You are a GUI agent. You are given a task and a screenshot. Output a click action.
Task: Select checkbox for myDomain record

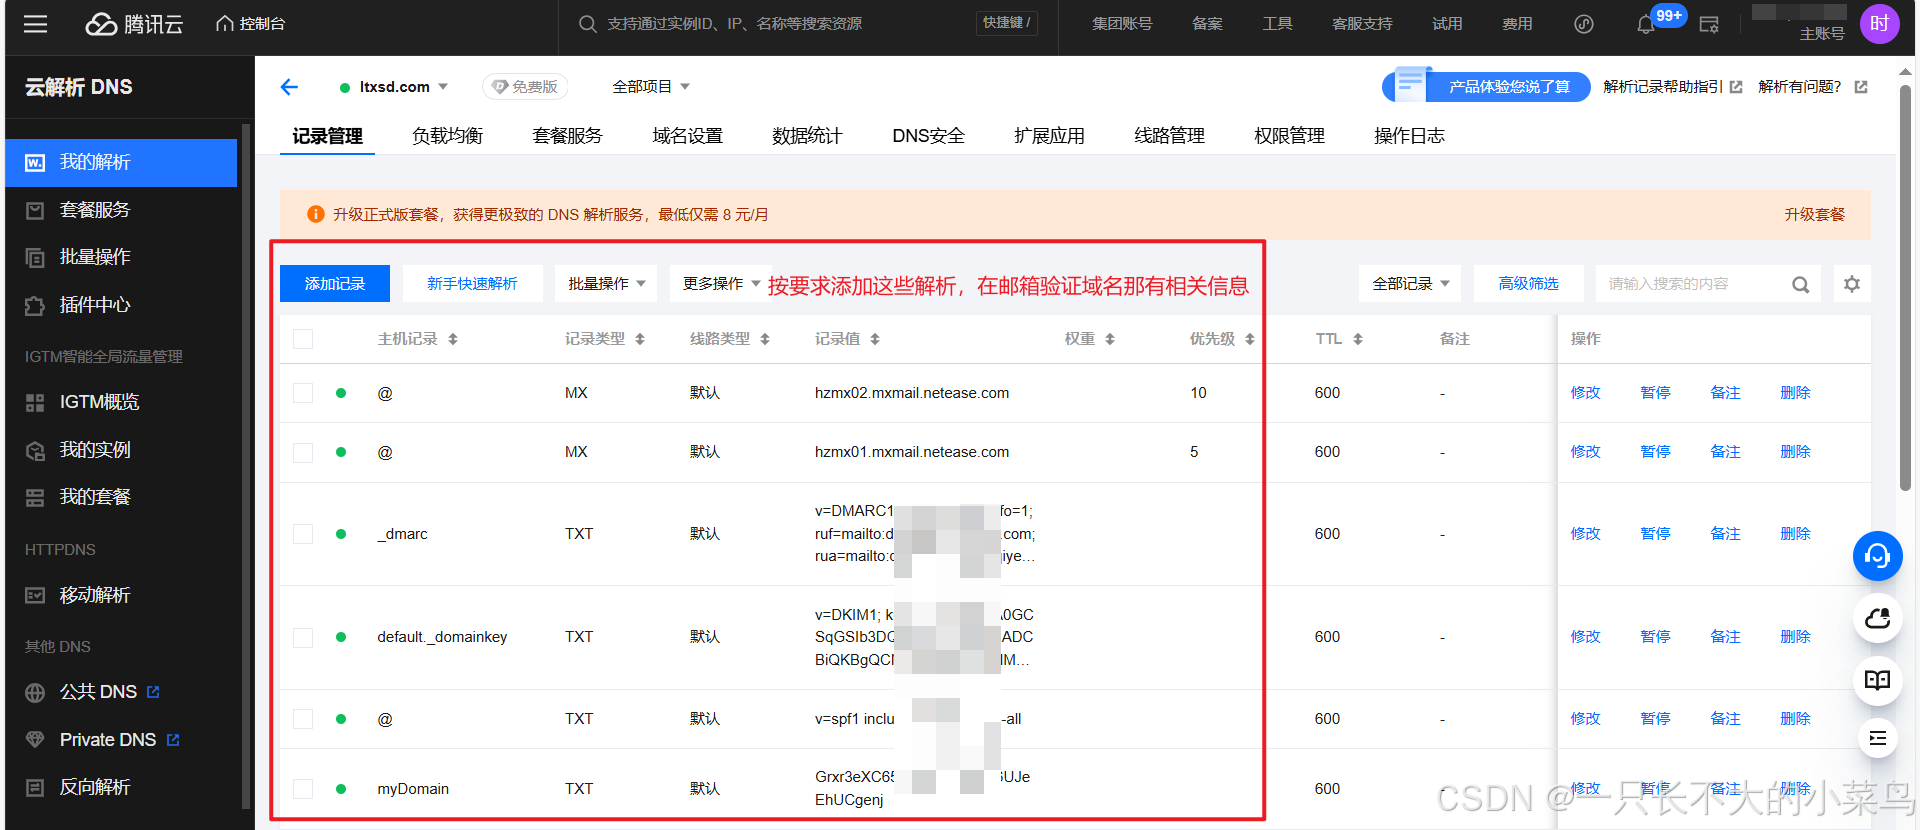(303, 789)
